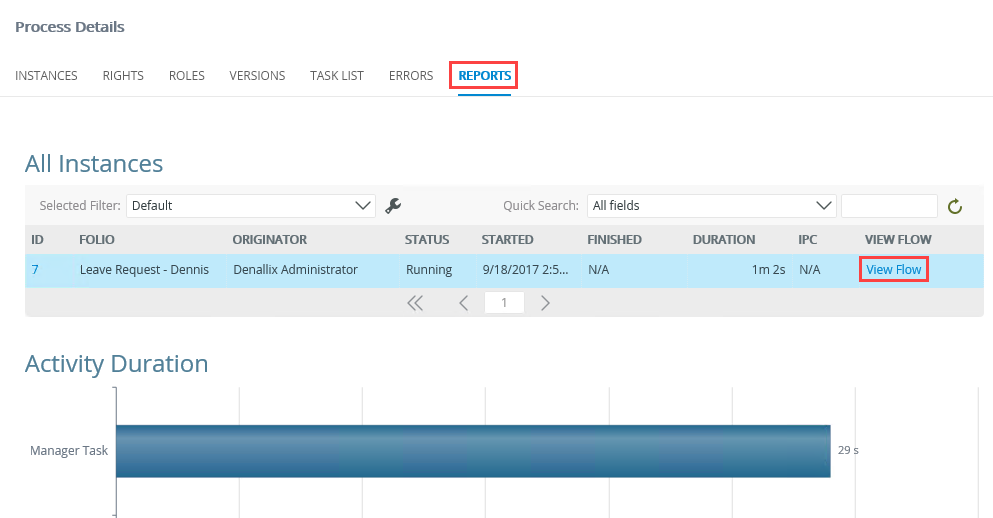993x518 pixels.
Task: Open the Roles tab
Action: tap(187, 75)
